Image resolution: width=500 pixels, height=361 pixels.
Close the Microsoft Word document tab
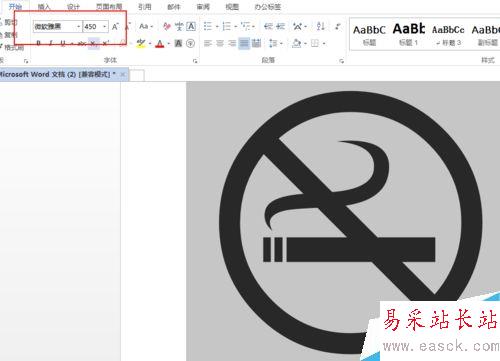point(123,74)
